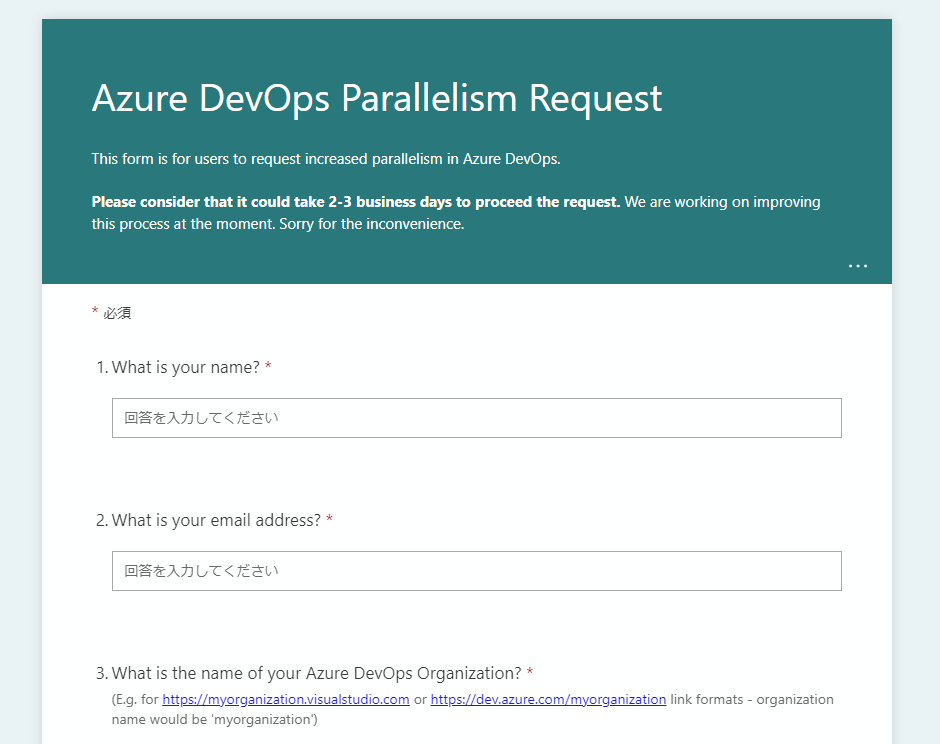Open the myorganization.visualstudio.com link
Viewport: 940px width, 744px height.
(285, 699)
